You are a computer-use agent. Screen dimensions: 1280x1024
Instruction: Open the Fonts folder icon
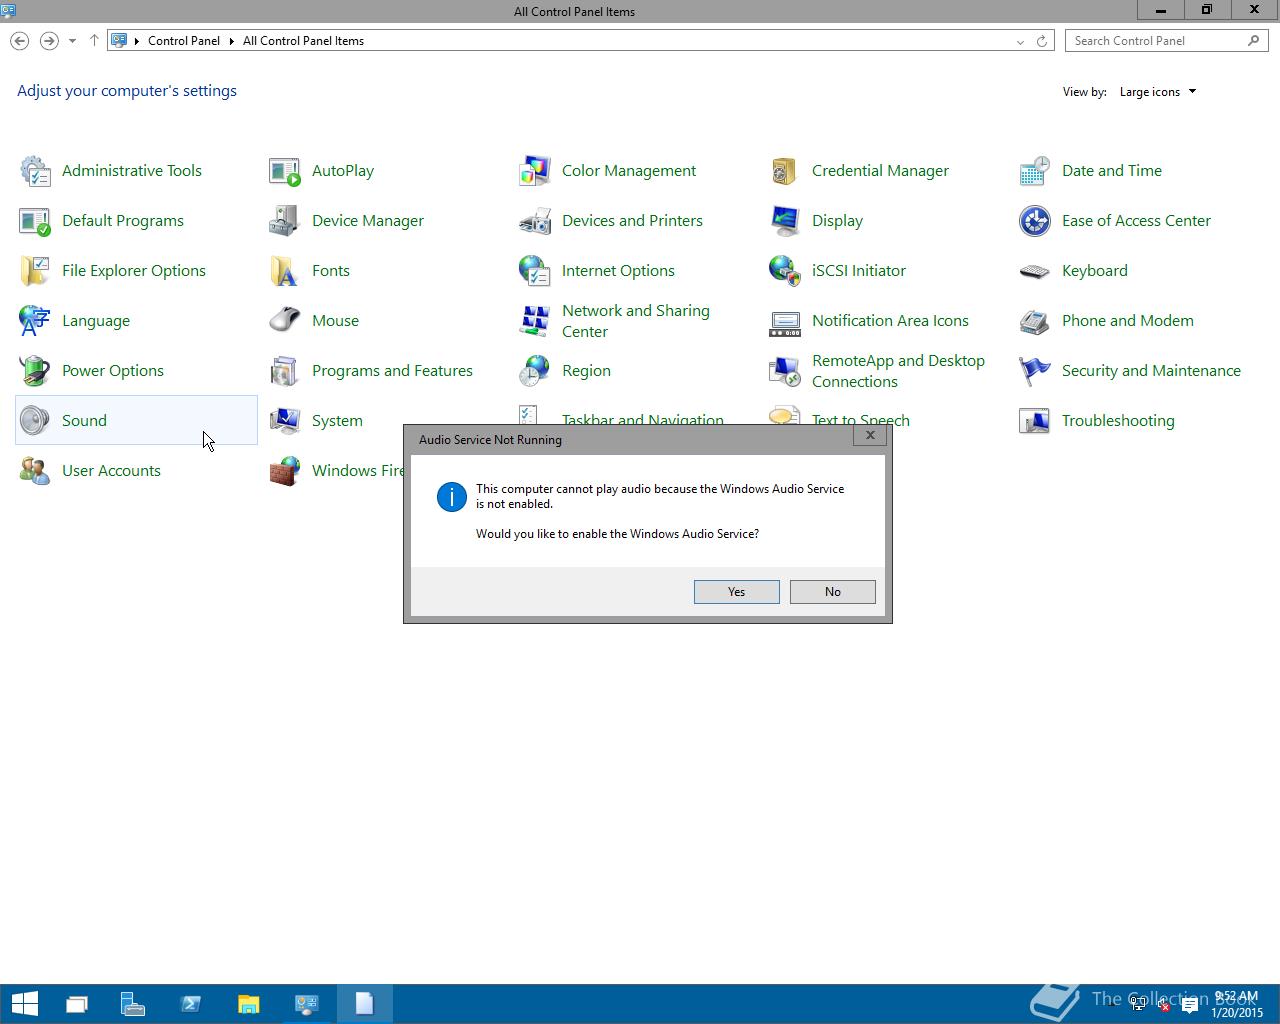tap(285, 271)
